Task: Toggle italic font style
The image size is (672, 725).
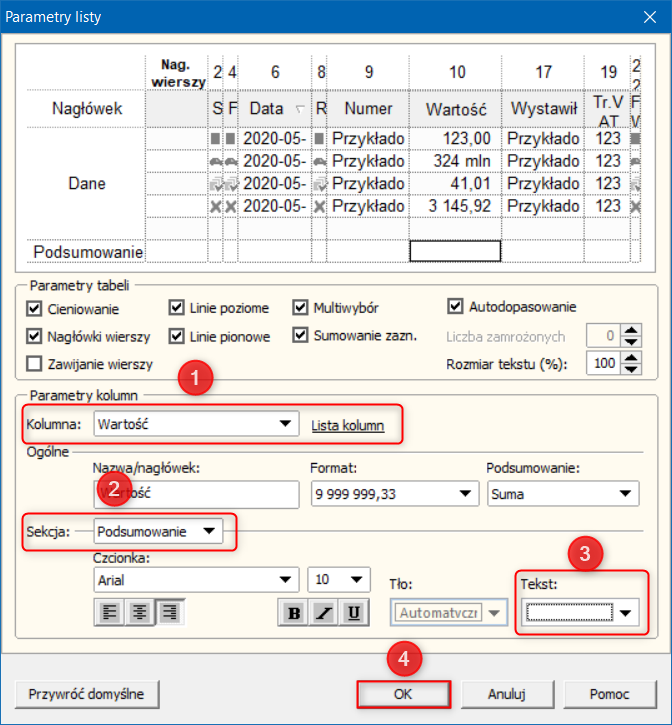Action: [x=324, y=613]
